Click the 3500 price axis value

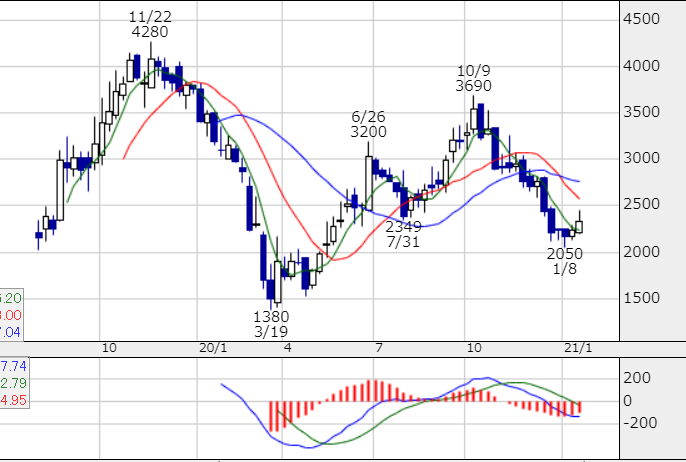pos(641,112)
